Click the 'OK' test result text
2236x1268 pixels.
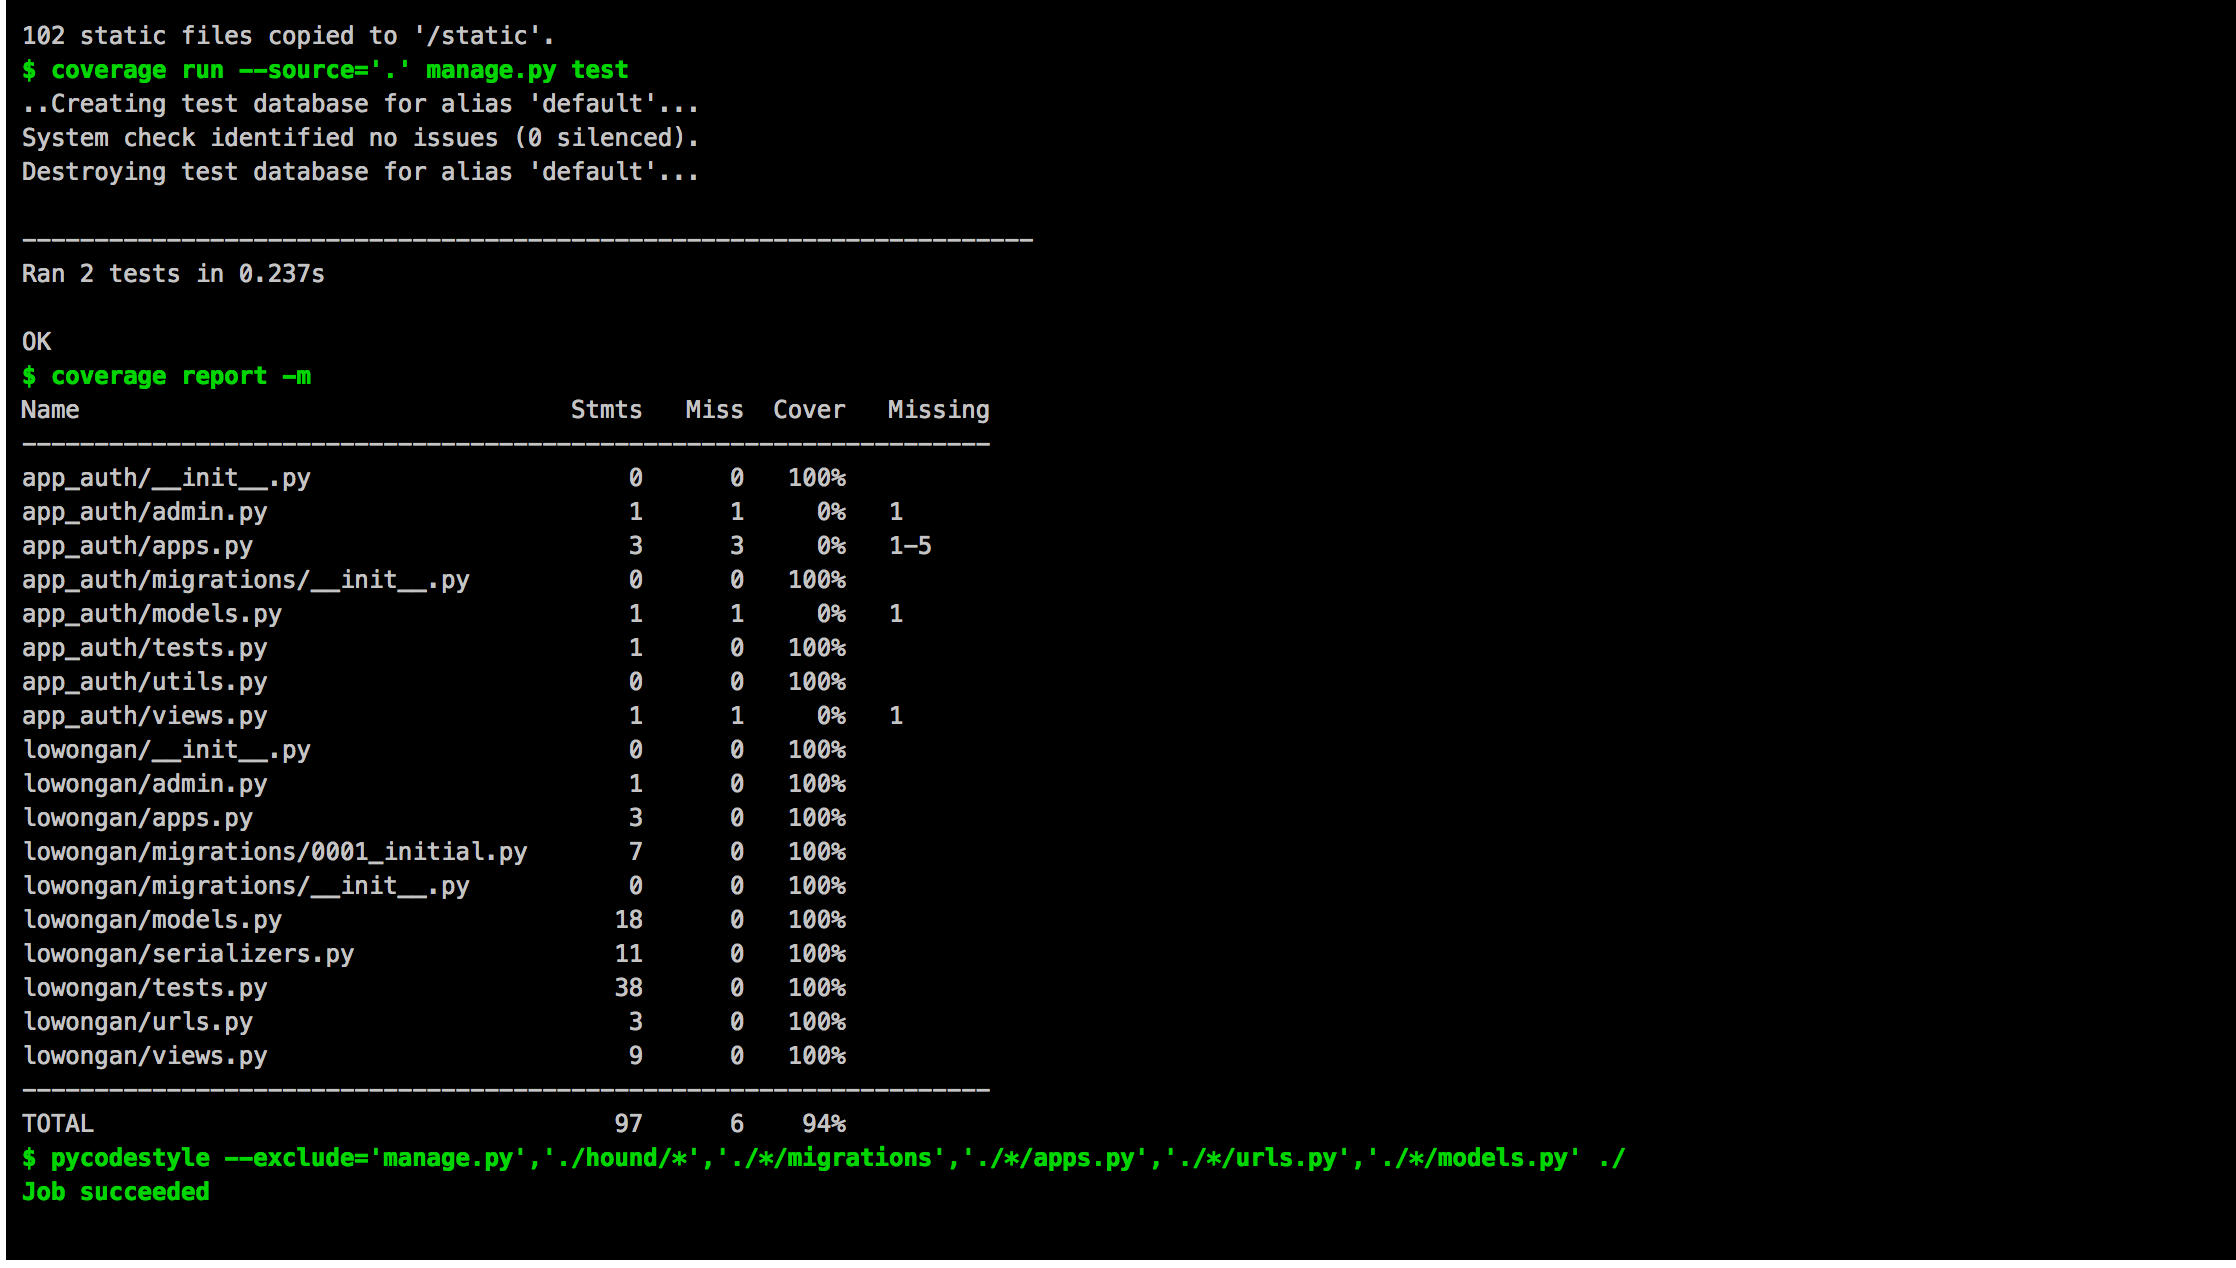pyautogui.click(x=37, y=342)
